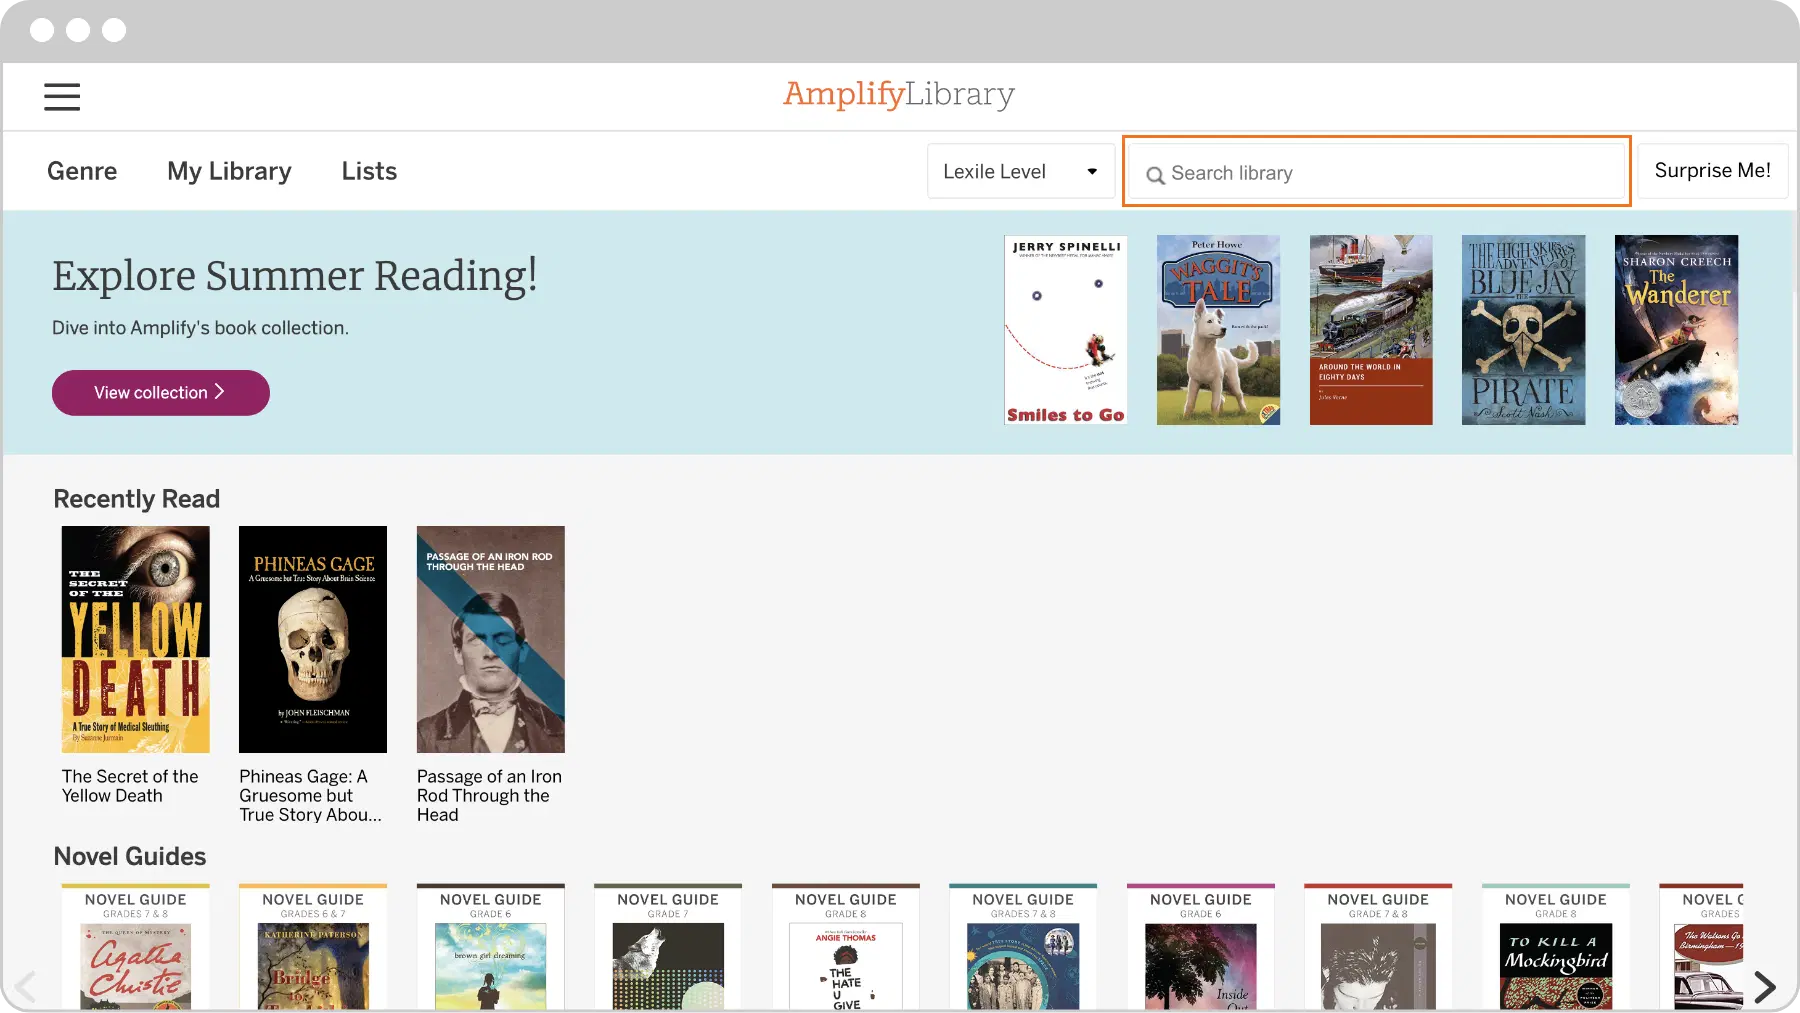Open the Lists menu
The width and height of the screenshot is (1800, 1013).
tap(369, 171)
